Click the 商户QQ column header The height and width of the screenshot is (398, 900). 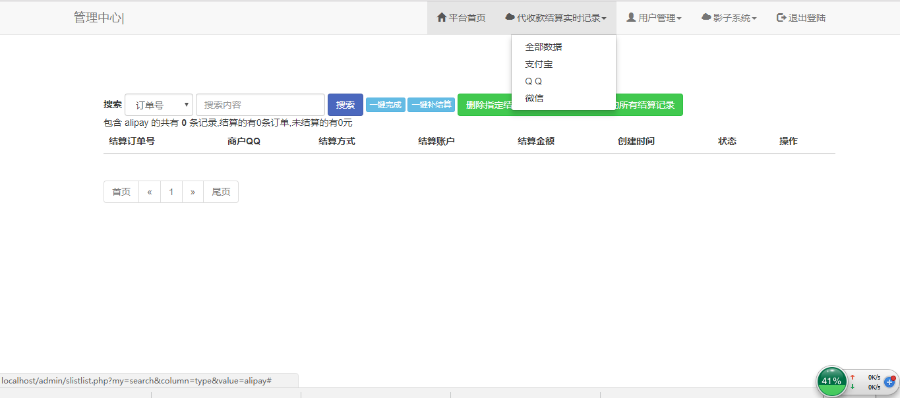coord(244,141)
